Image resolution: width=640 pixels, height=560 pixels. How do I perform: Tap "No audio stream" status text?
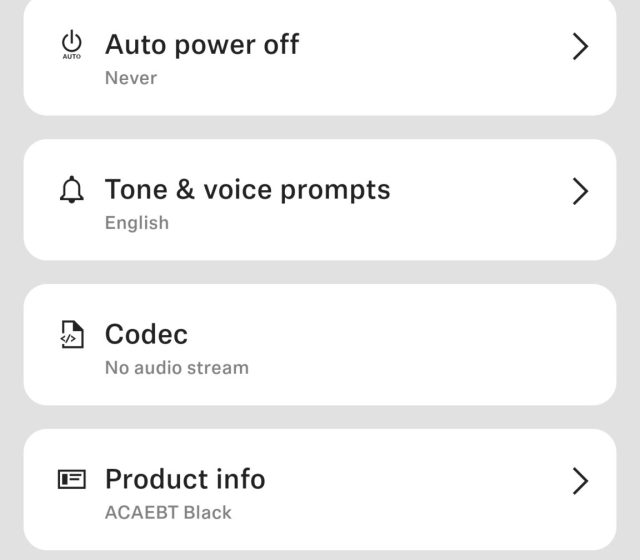[177, 368]
